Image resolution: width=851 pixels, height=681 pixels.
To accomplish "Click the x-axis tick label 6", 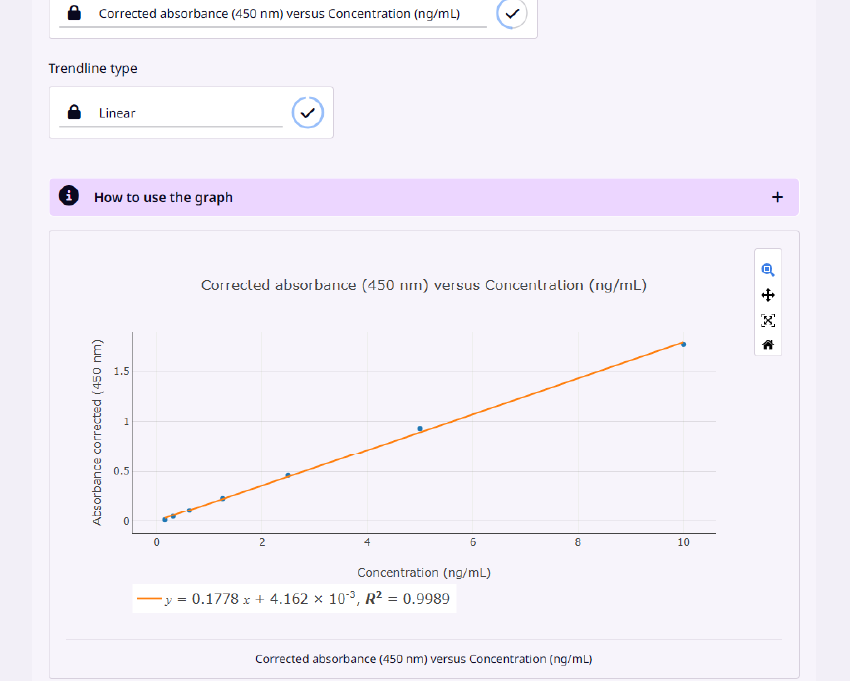I will (x=473, y=542).
